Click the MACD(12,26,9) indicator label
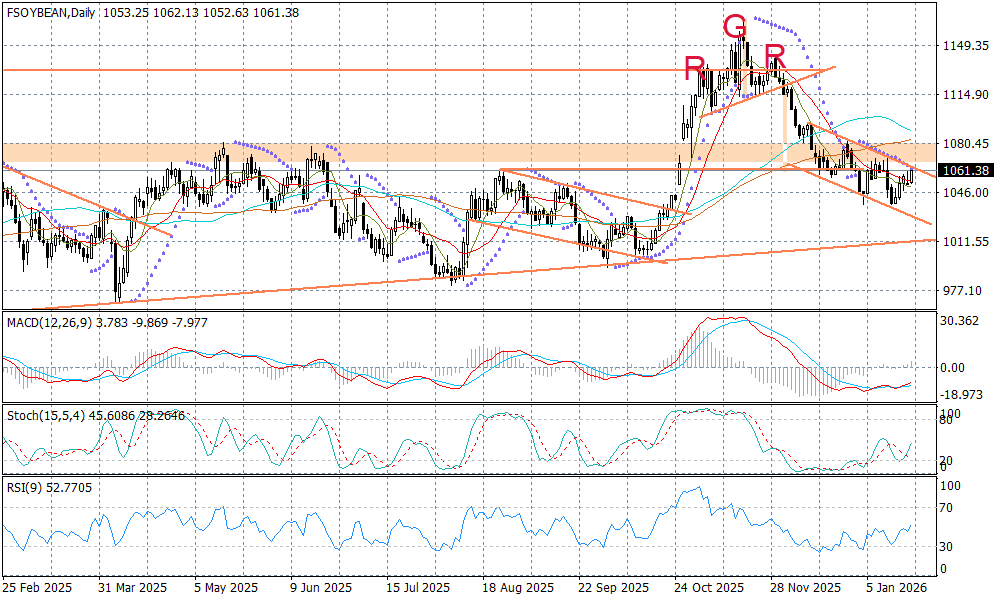This screenshot has height=600, width=1000. point(50,320)
